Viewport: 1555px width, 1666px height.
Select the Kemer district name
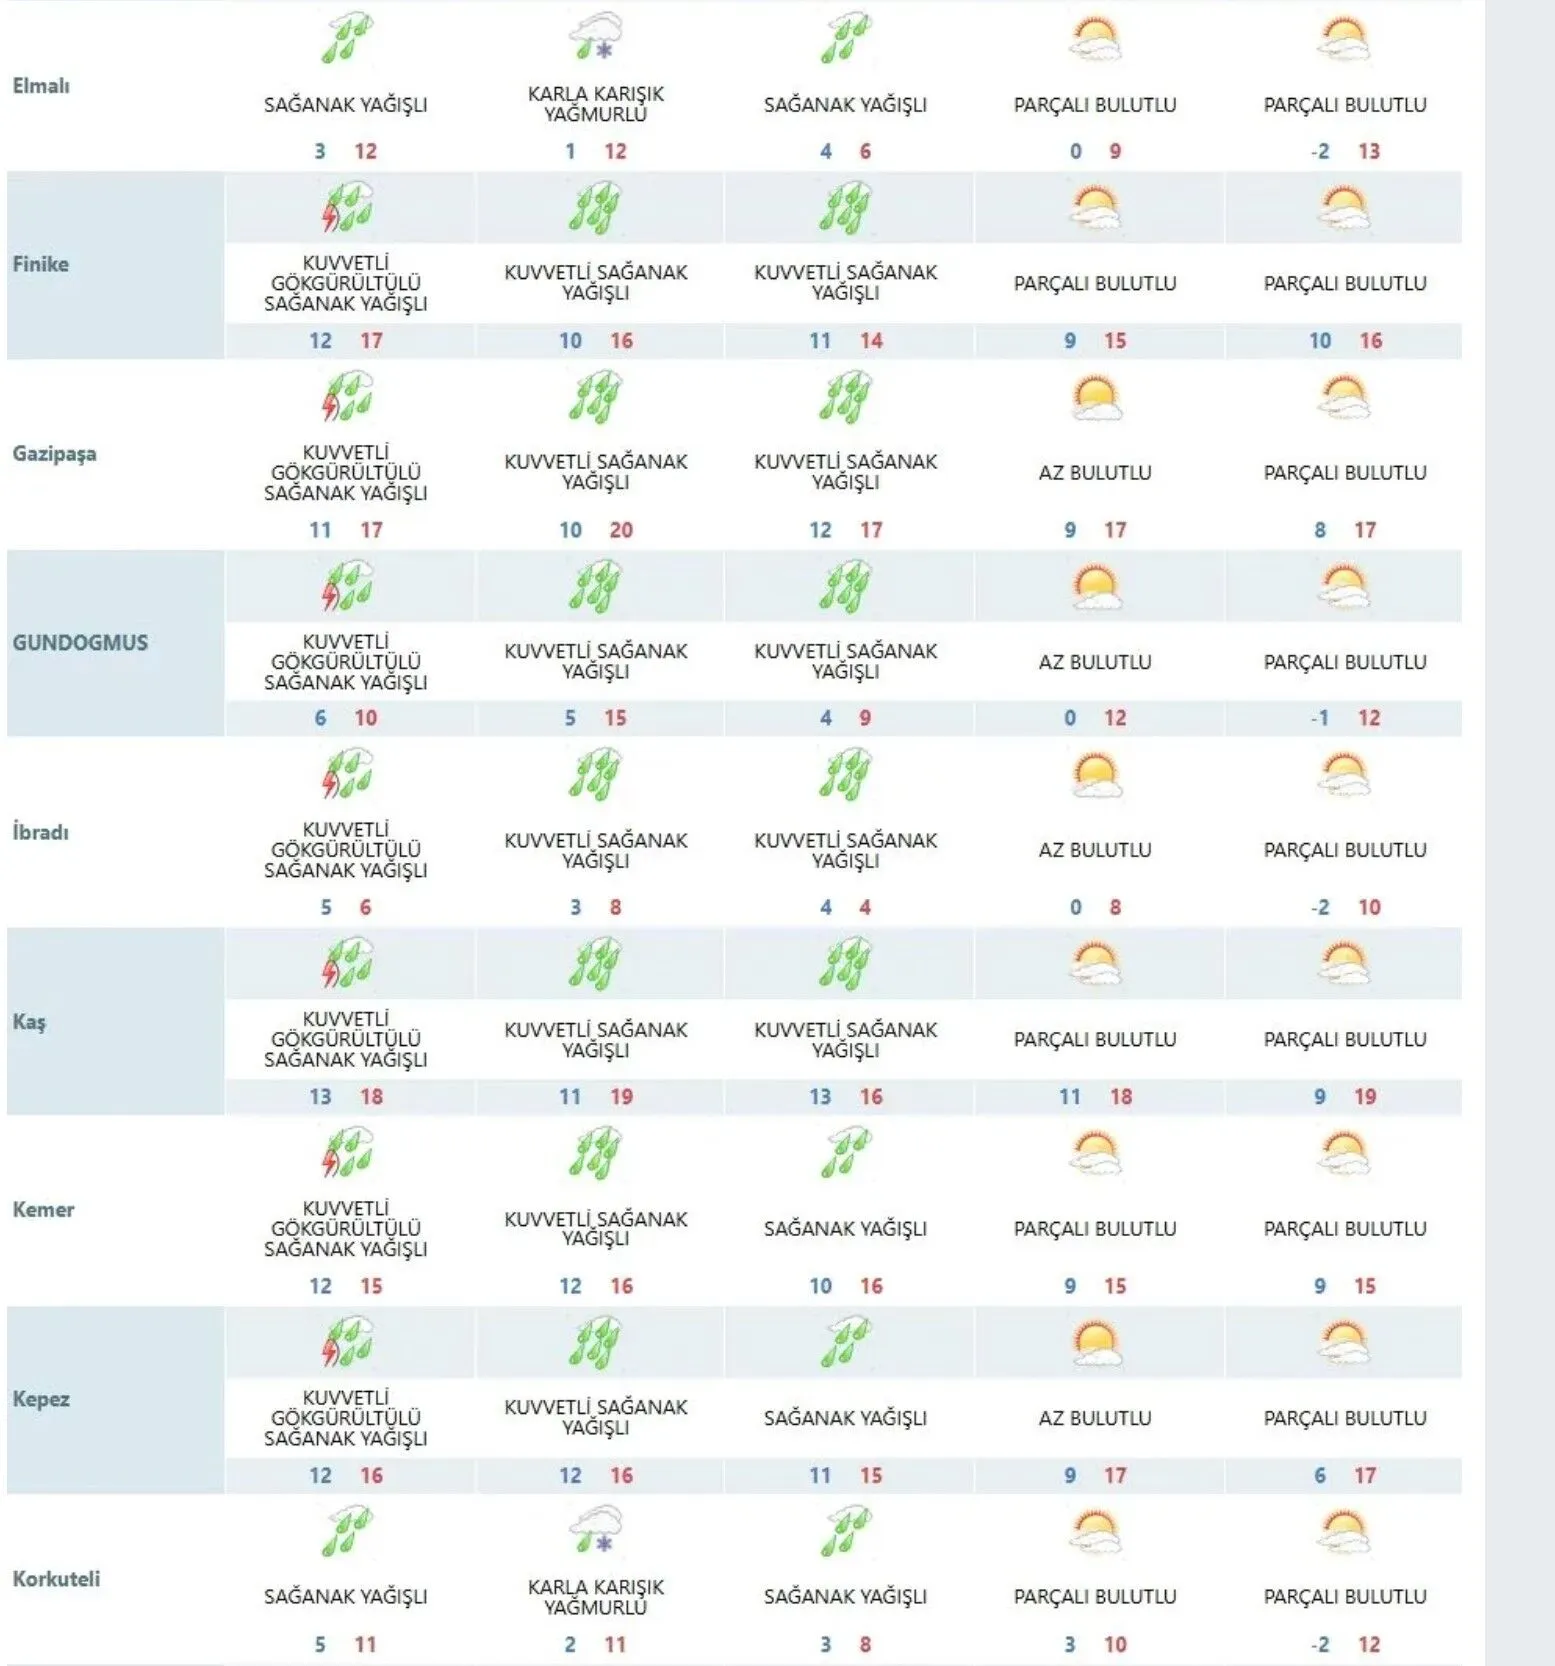click(43, 1210)
